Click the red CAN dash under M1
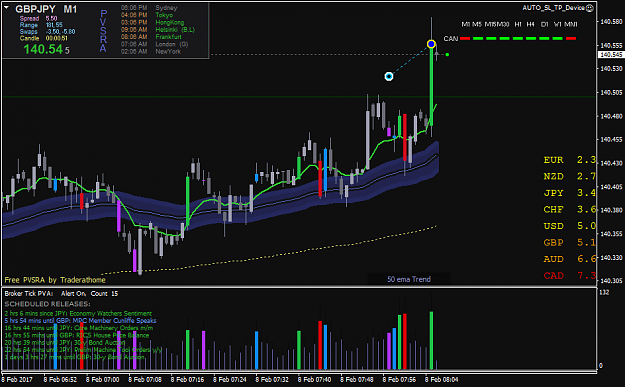The image size is (625, 387). point(465,39)
